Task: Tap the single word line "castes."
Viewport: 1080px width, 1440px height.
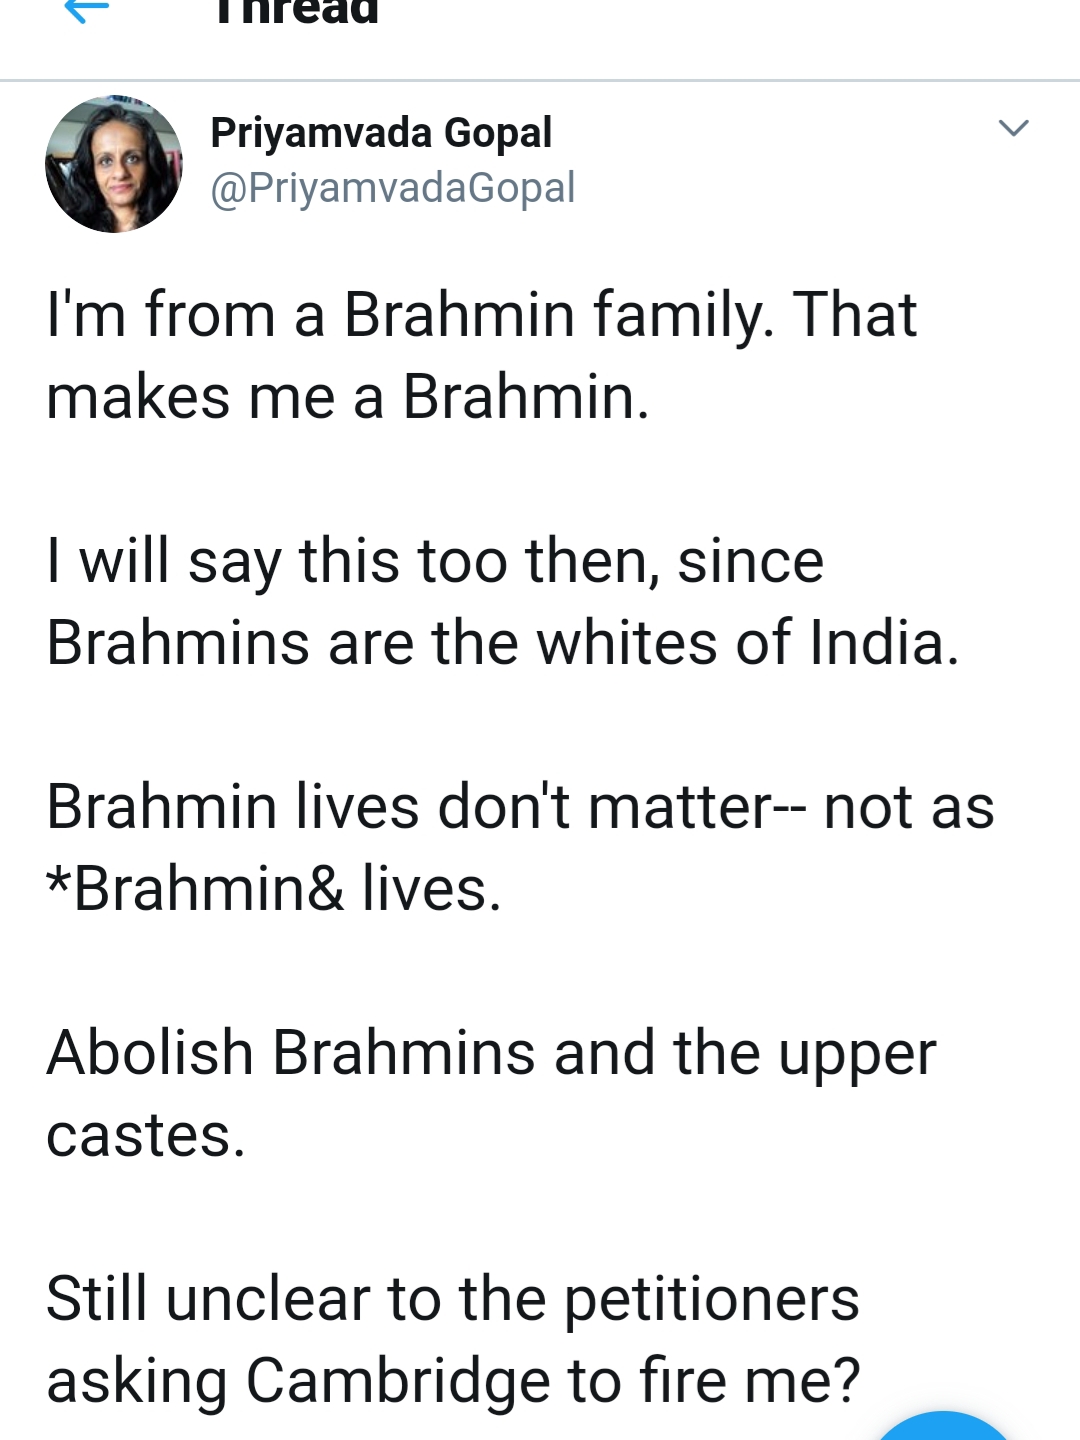Action: pos(146,1136)
